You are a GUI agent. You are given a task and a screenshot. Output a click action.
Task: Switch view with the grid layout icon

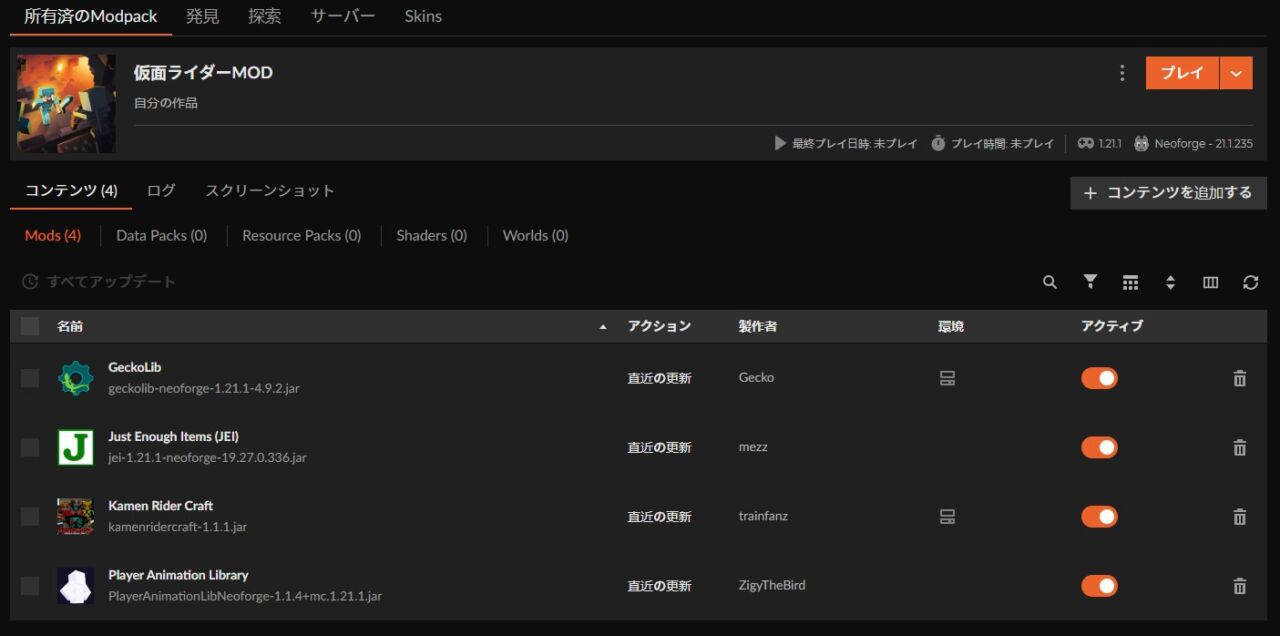[x=1130, y=283]
